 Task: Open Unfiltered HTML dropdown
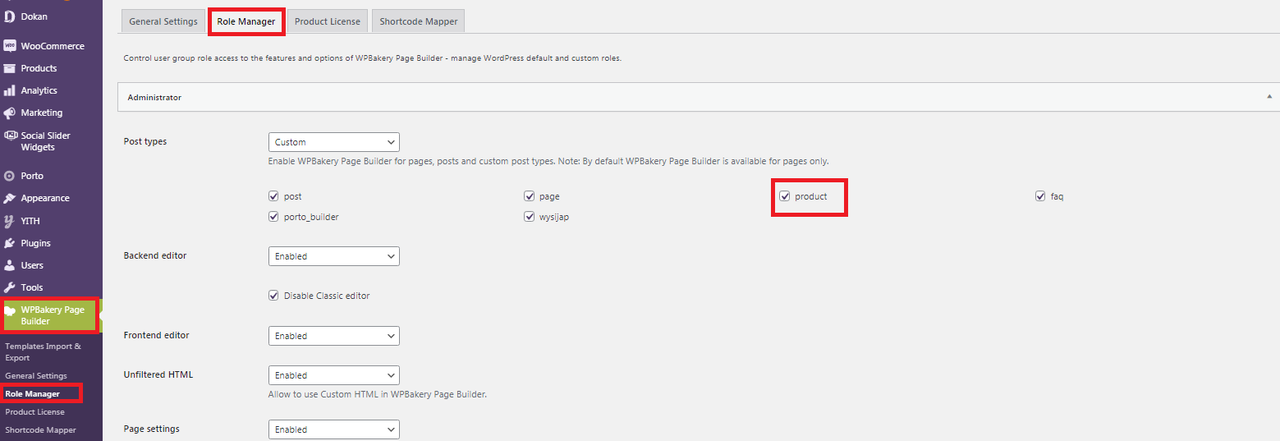pyautogui.click(x=334, y=375)
